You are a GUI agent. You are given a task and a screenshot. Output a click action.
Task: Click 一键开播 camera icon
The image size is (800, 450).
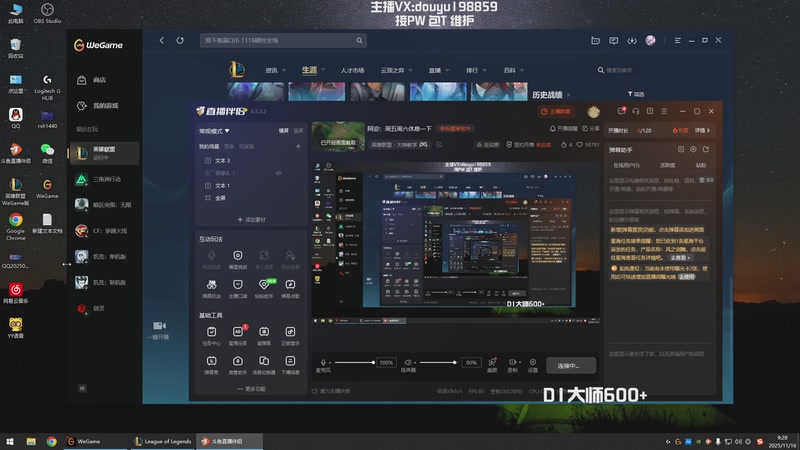(159, 326)
